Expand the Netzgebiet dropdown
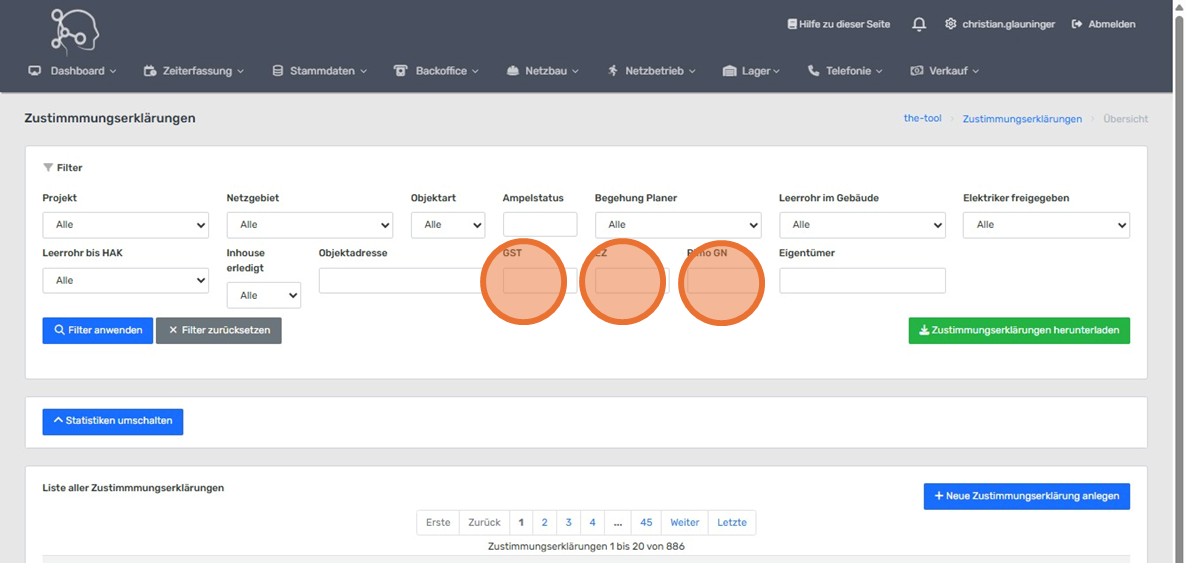This screenshot has width=1186, height=563. (x=309, y=225)
